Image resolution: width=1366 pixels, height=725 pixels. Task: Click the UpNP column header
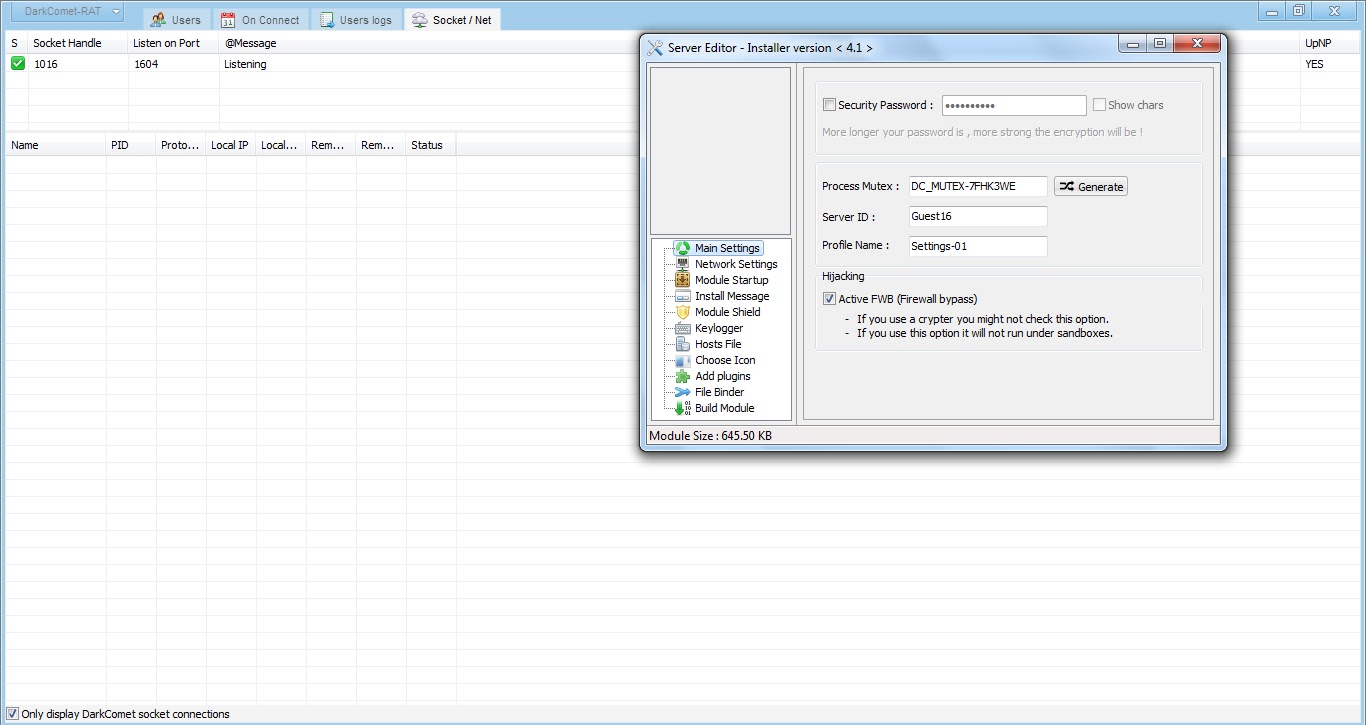(1332, 43)
